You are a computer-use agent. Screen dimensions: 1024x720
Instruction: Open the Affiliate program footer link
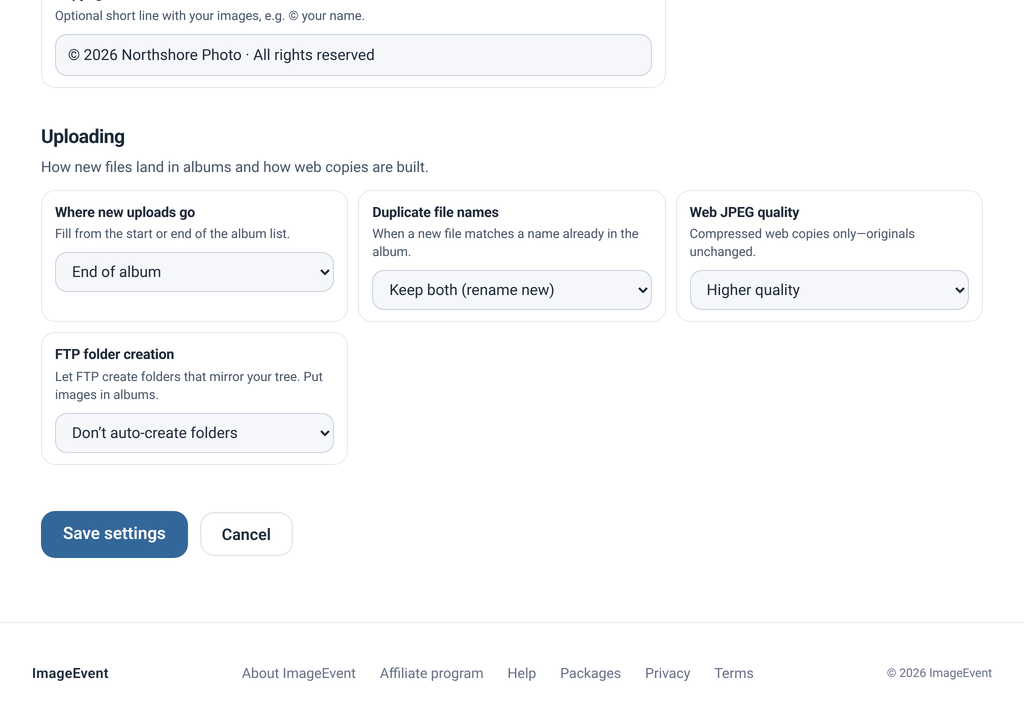tap(432, 673)
